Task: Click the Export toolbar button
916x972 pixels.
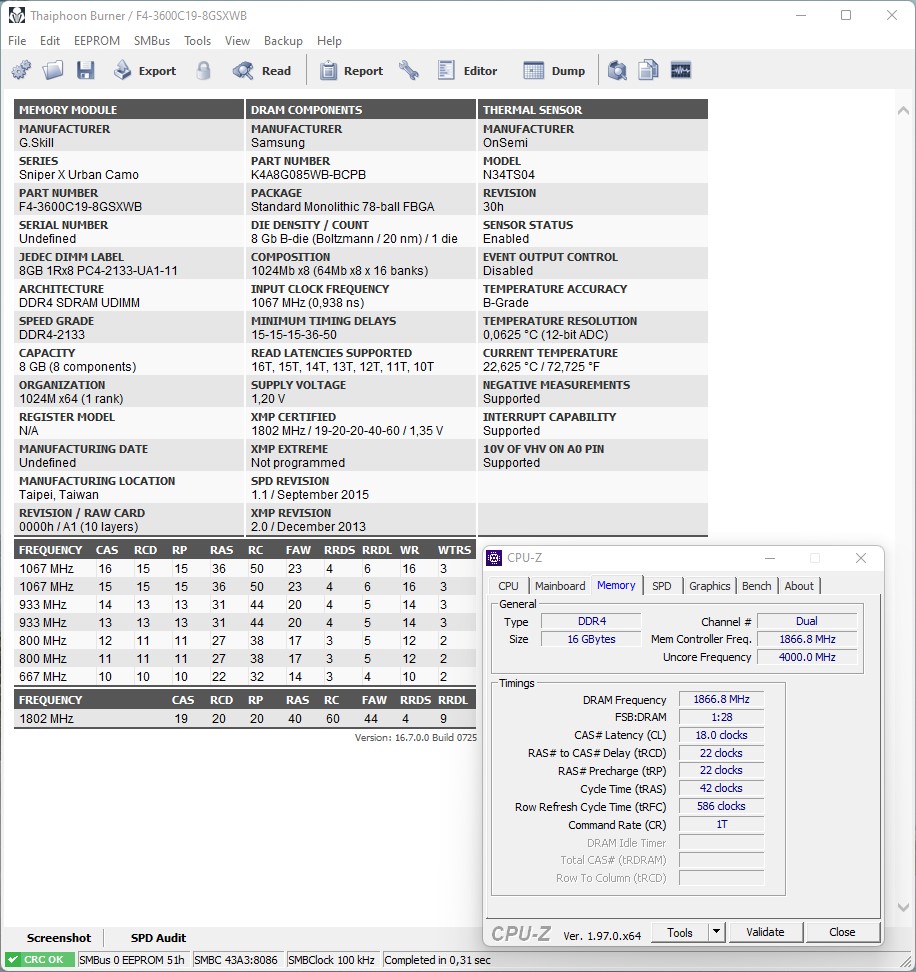Action: coord(145,71)
